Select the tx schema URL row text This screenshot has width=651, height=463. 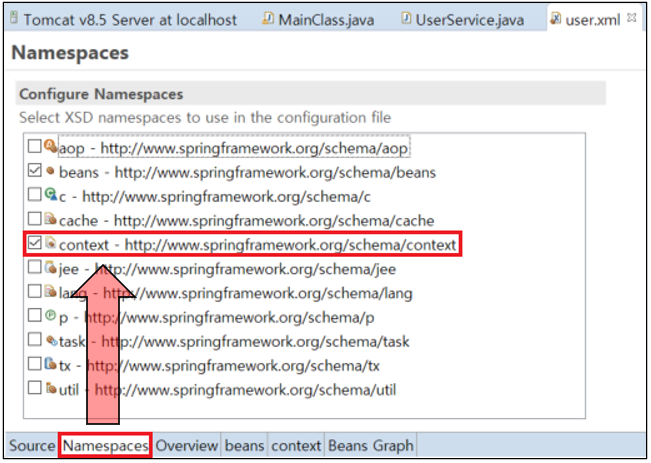219,365
